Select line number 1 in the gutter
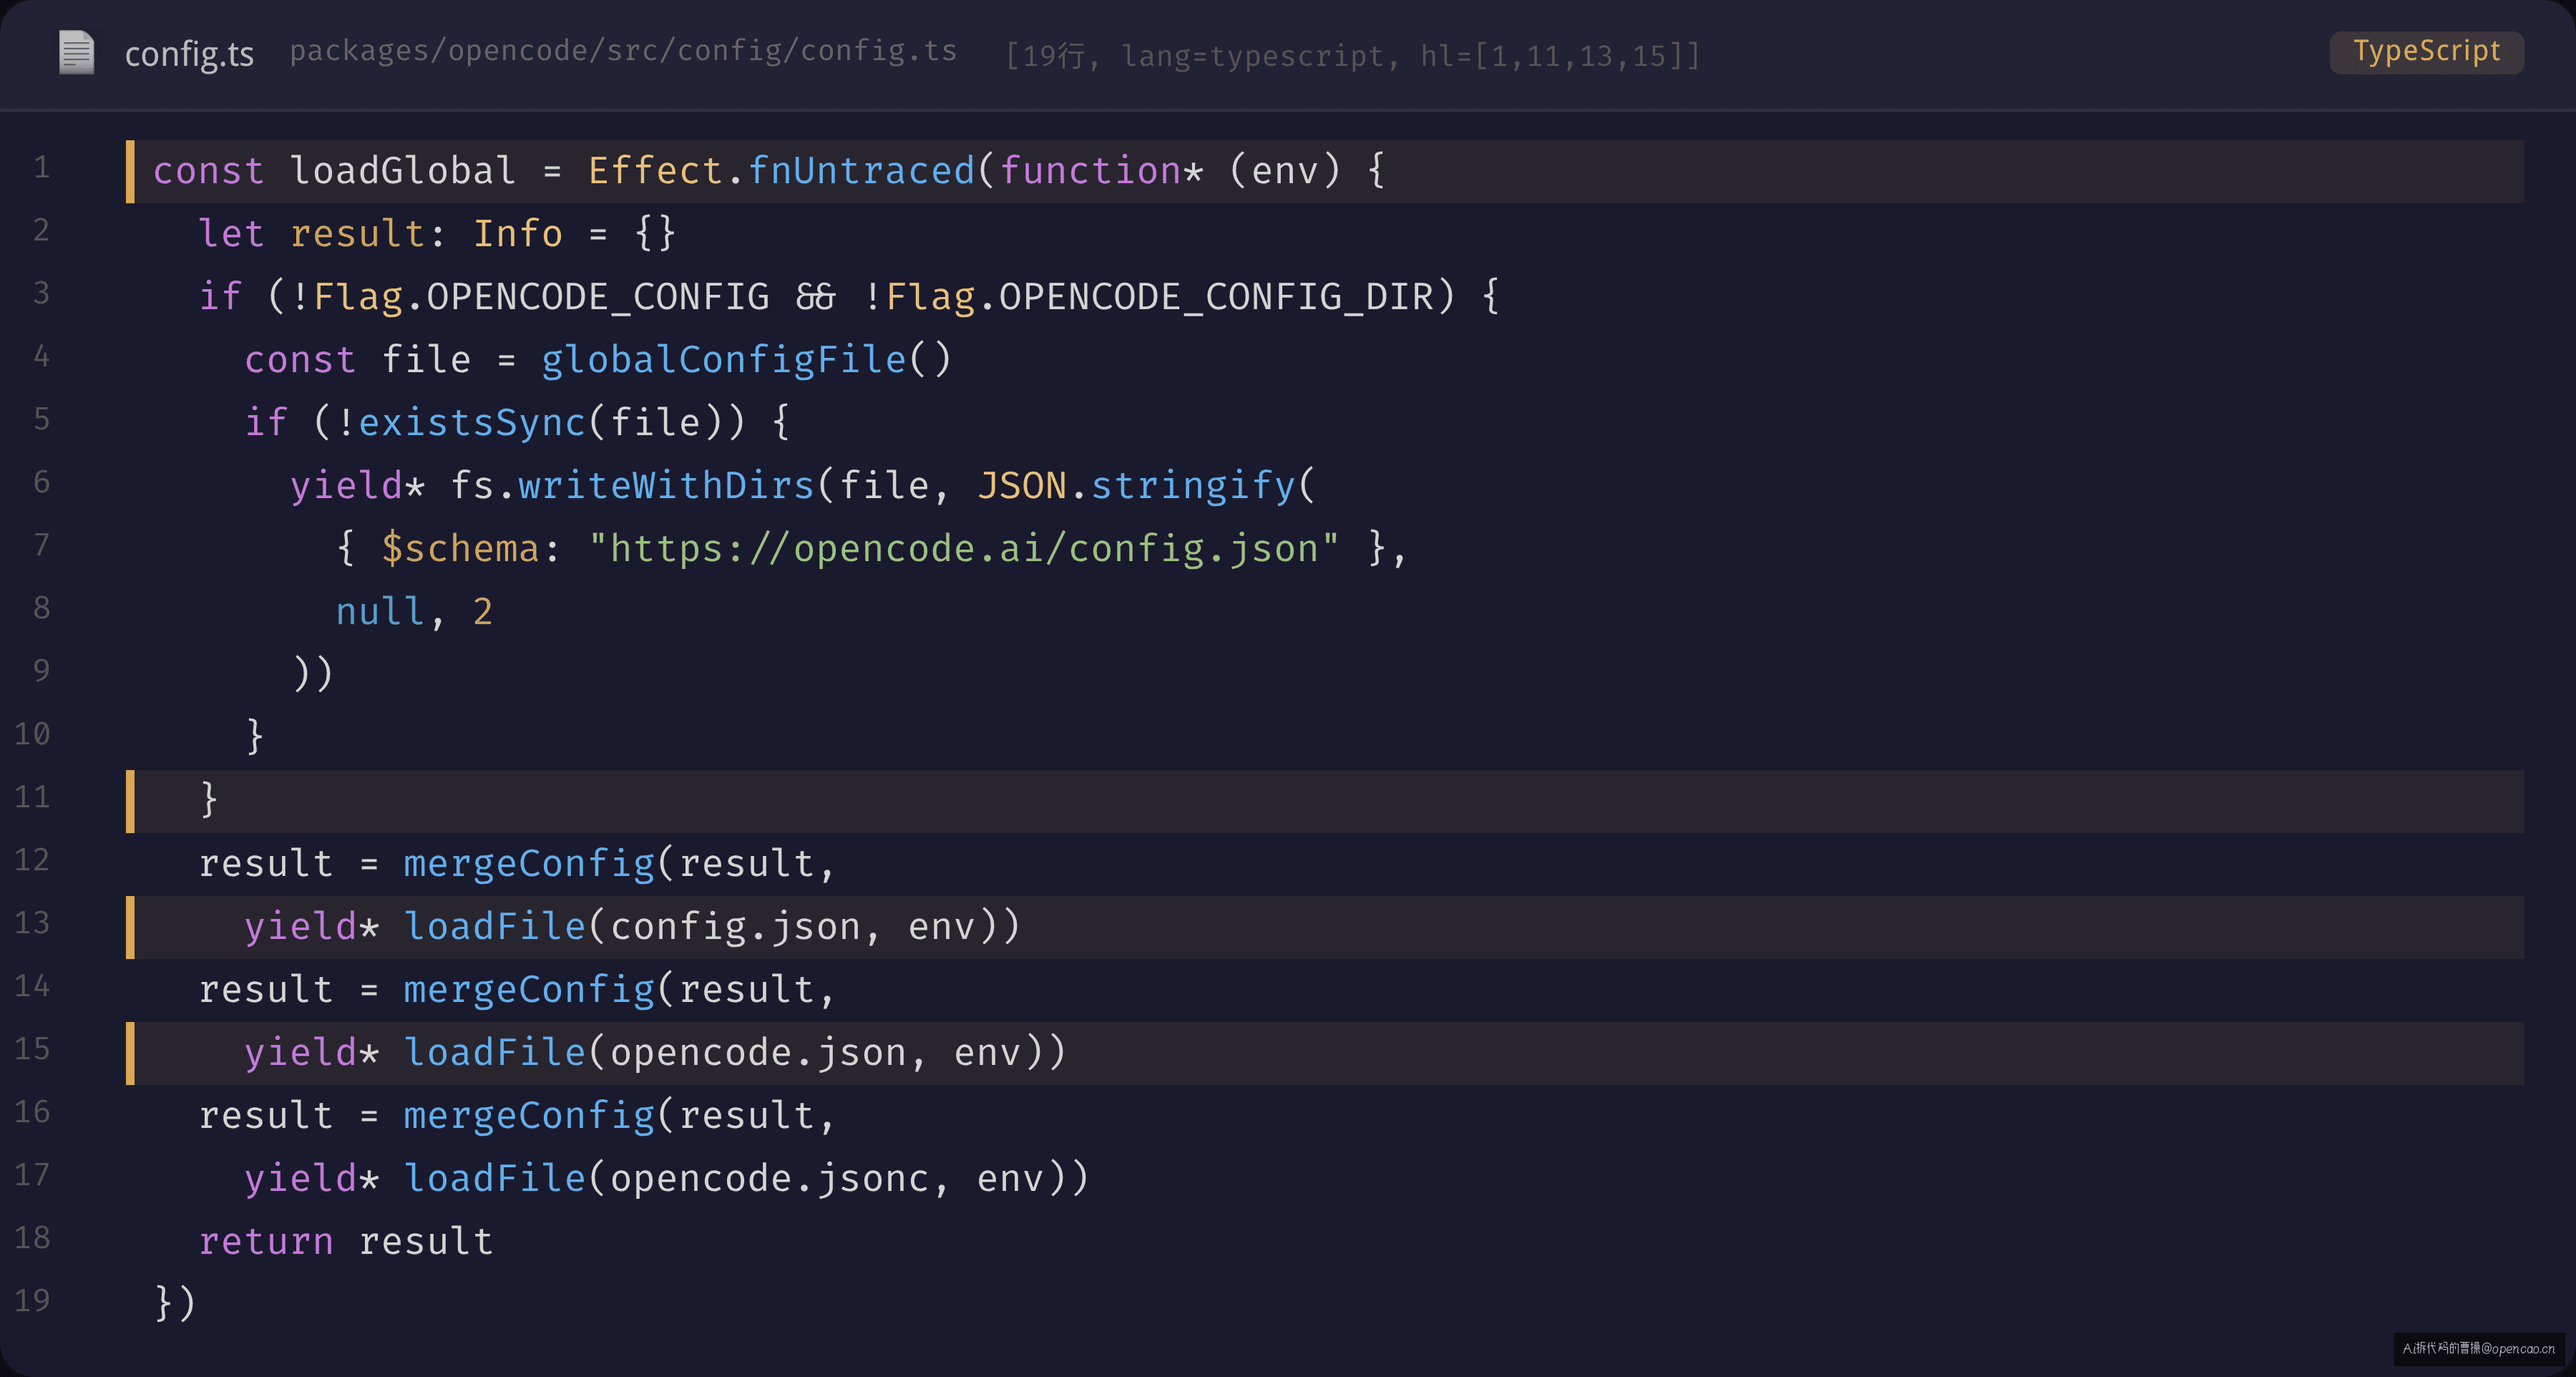Image resolution: width=2576 pixels, height=1377 pixels. pos(41,167)
